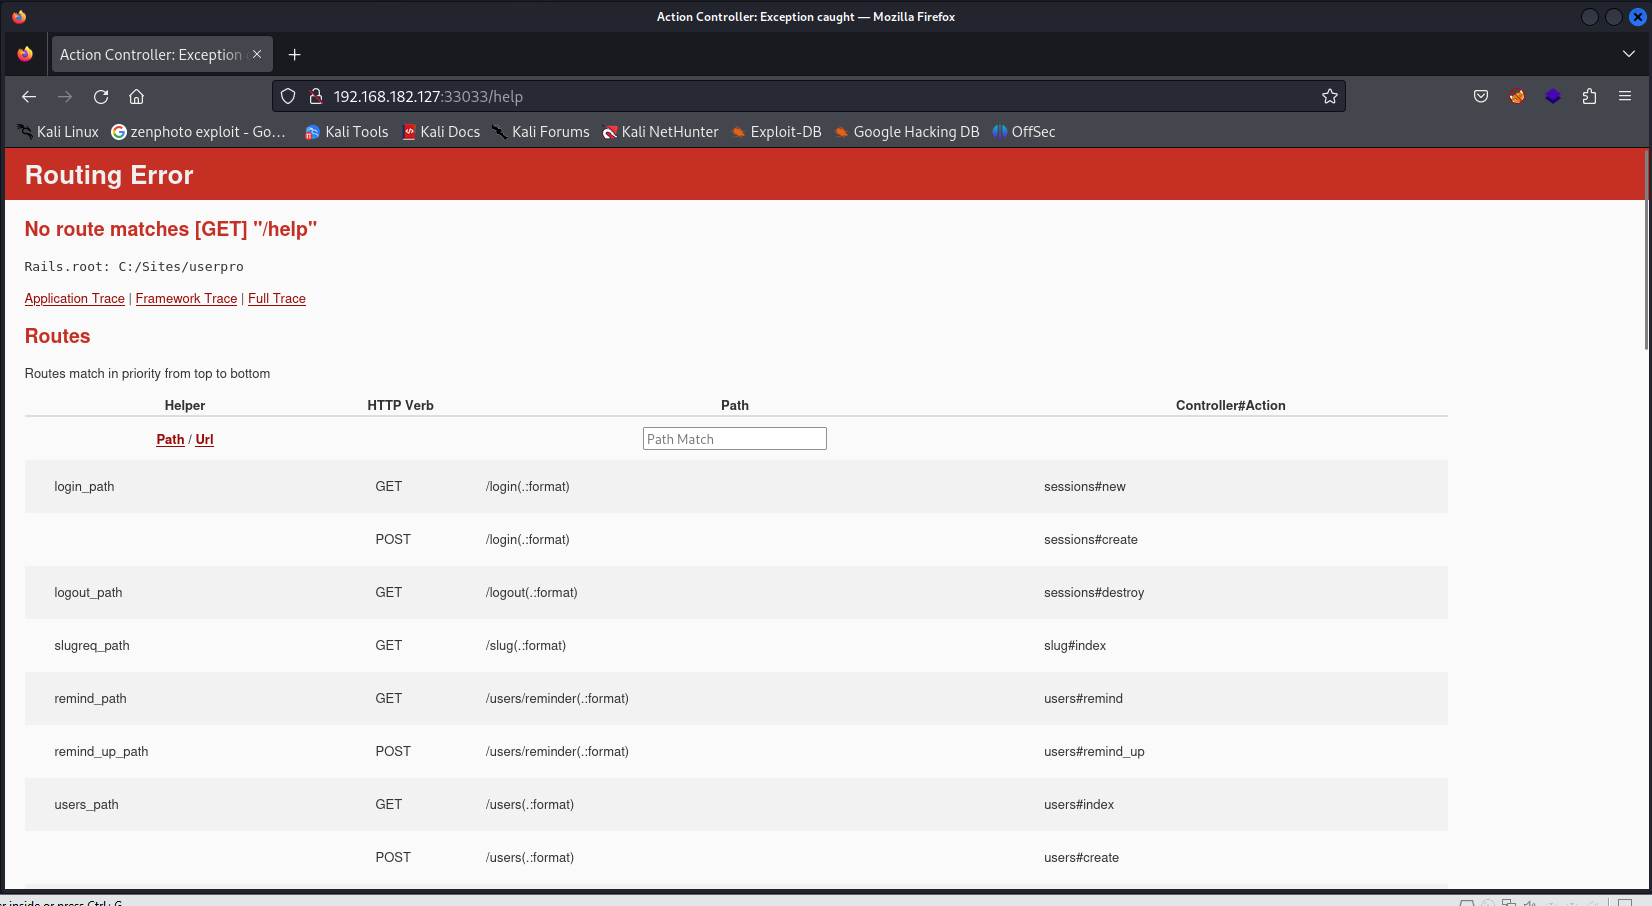This screenshot has width=1652, height=906.
Task: Expand the list all tabs dropdown
Action: tap(1629, 54)
